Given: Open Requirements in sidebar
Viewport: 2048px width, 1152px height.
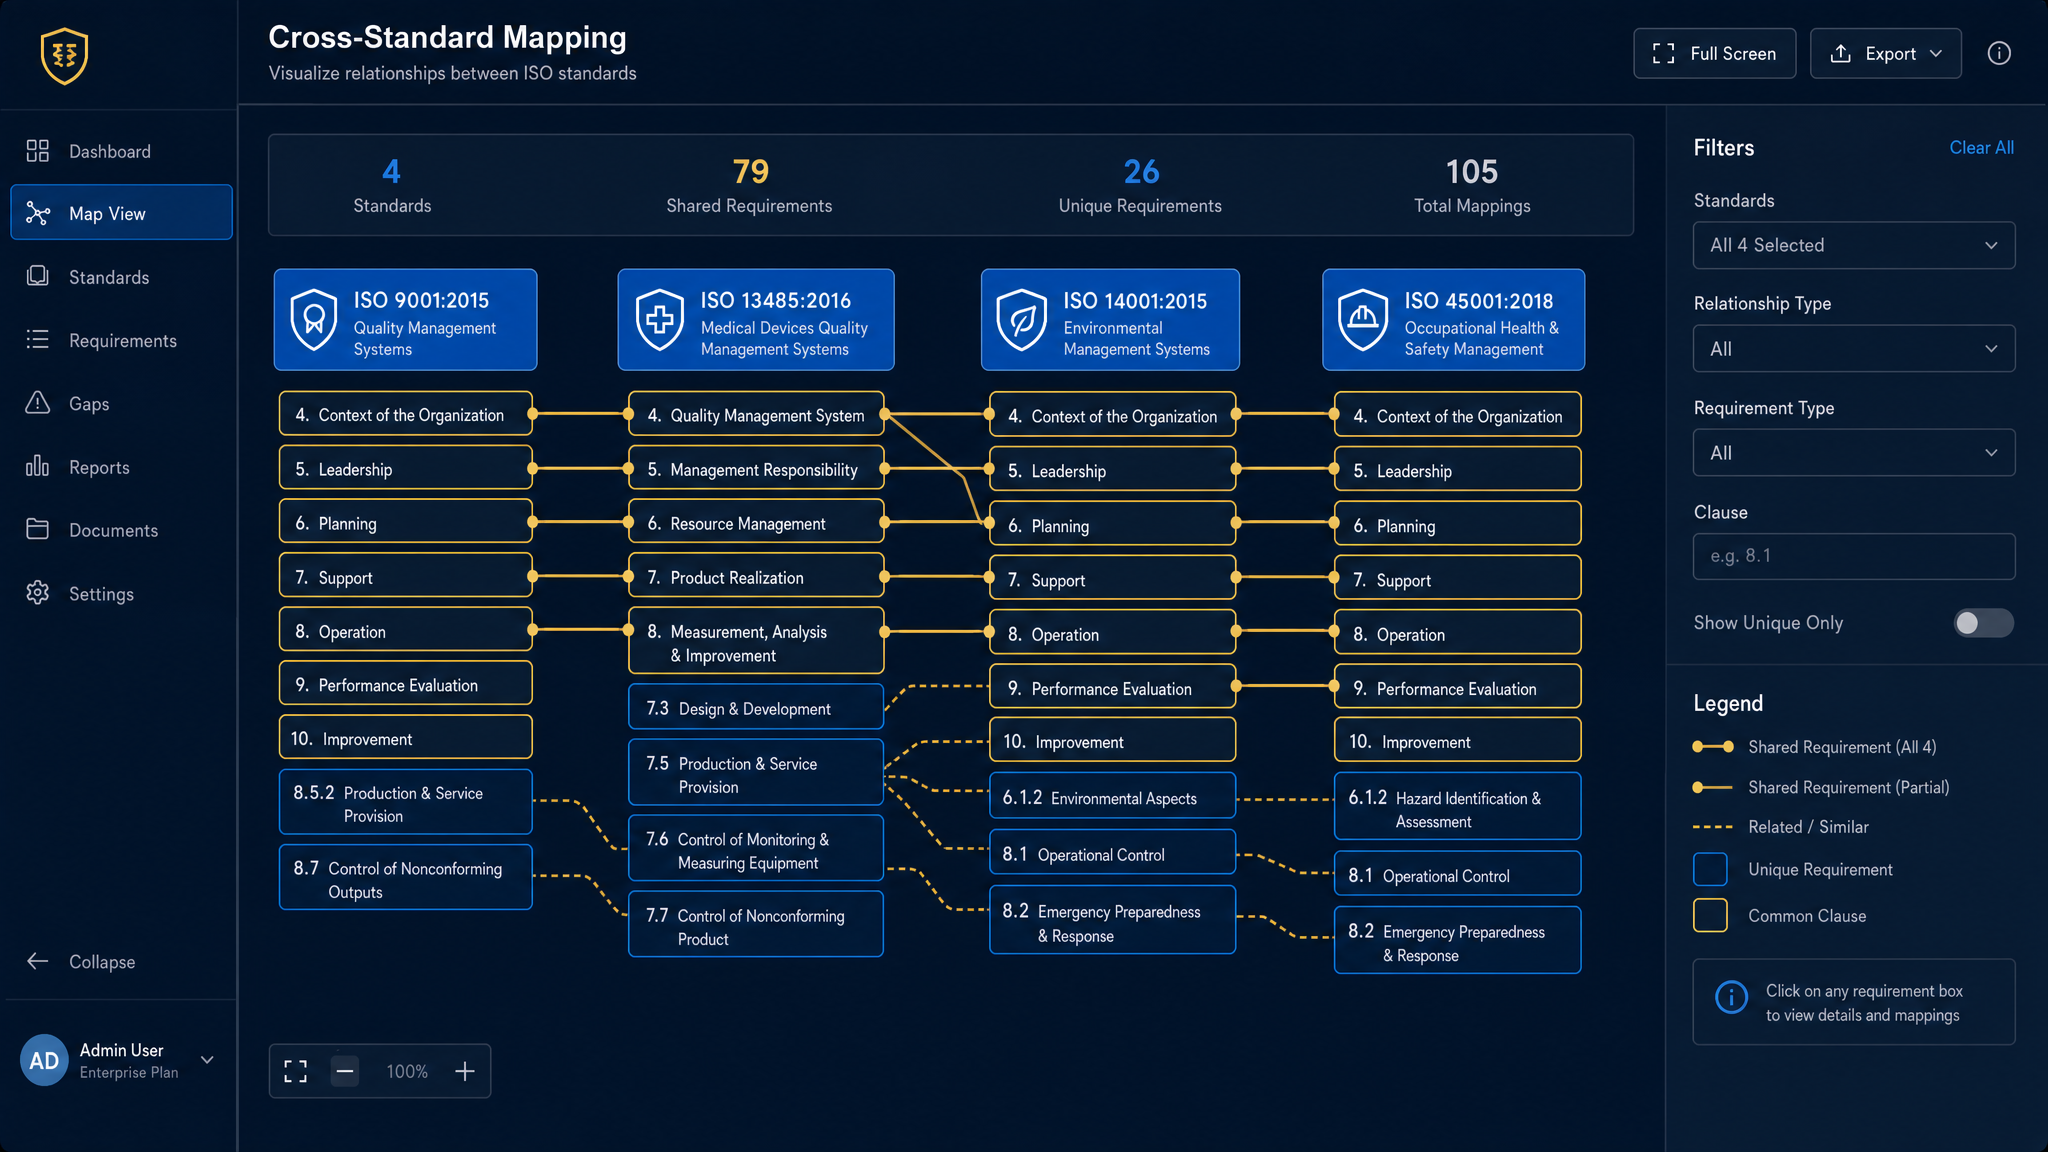Looking at the screenshot, I should click(x=121, y=340).
